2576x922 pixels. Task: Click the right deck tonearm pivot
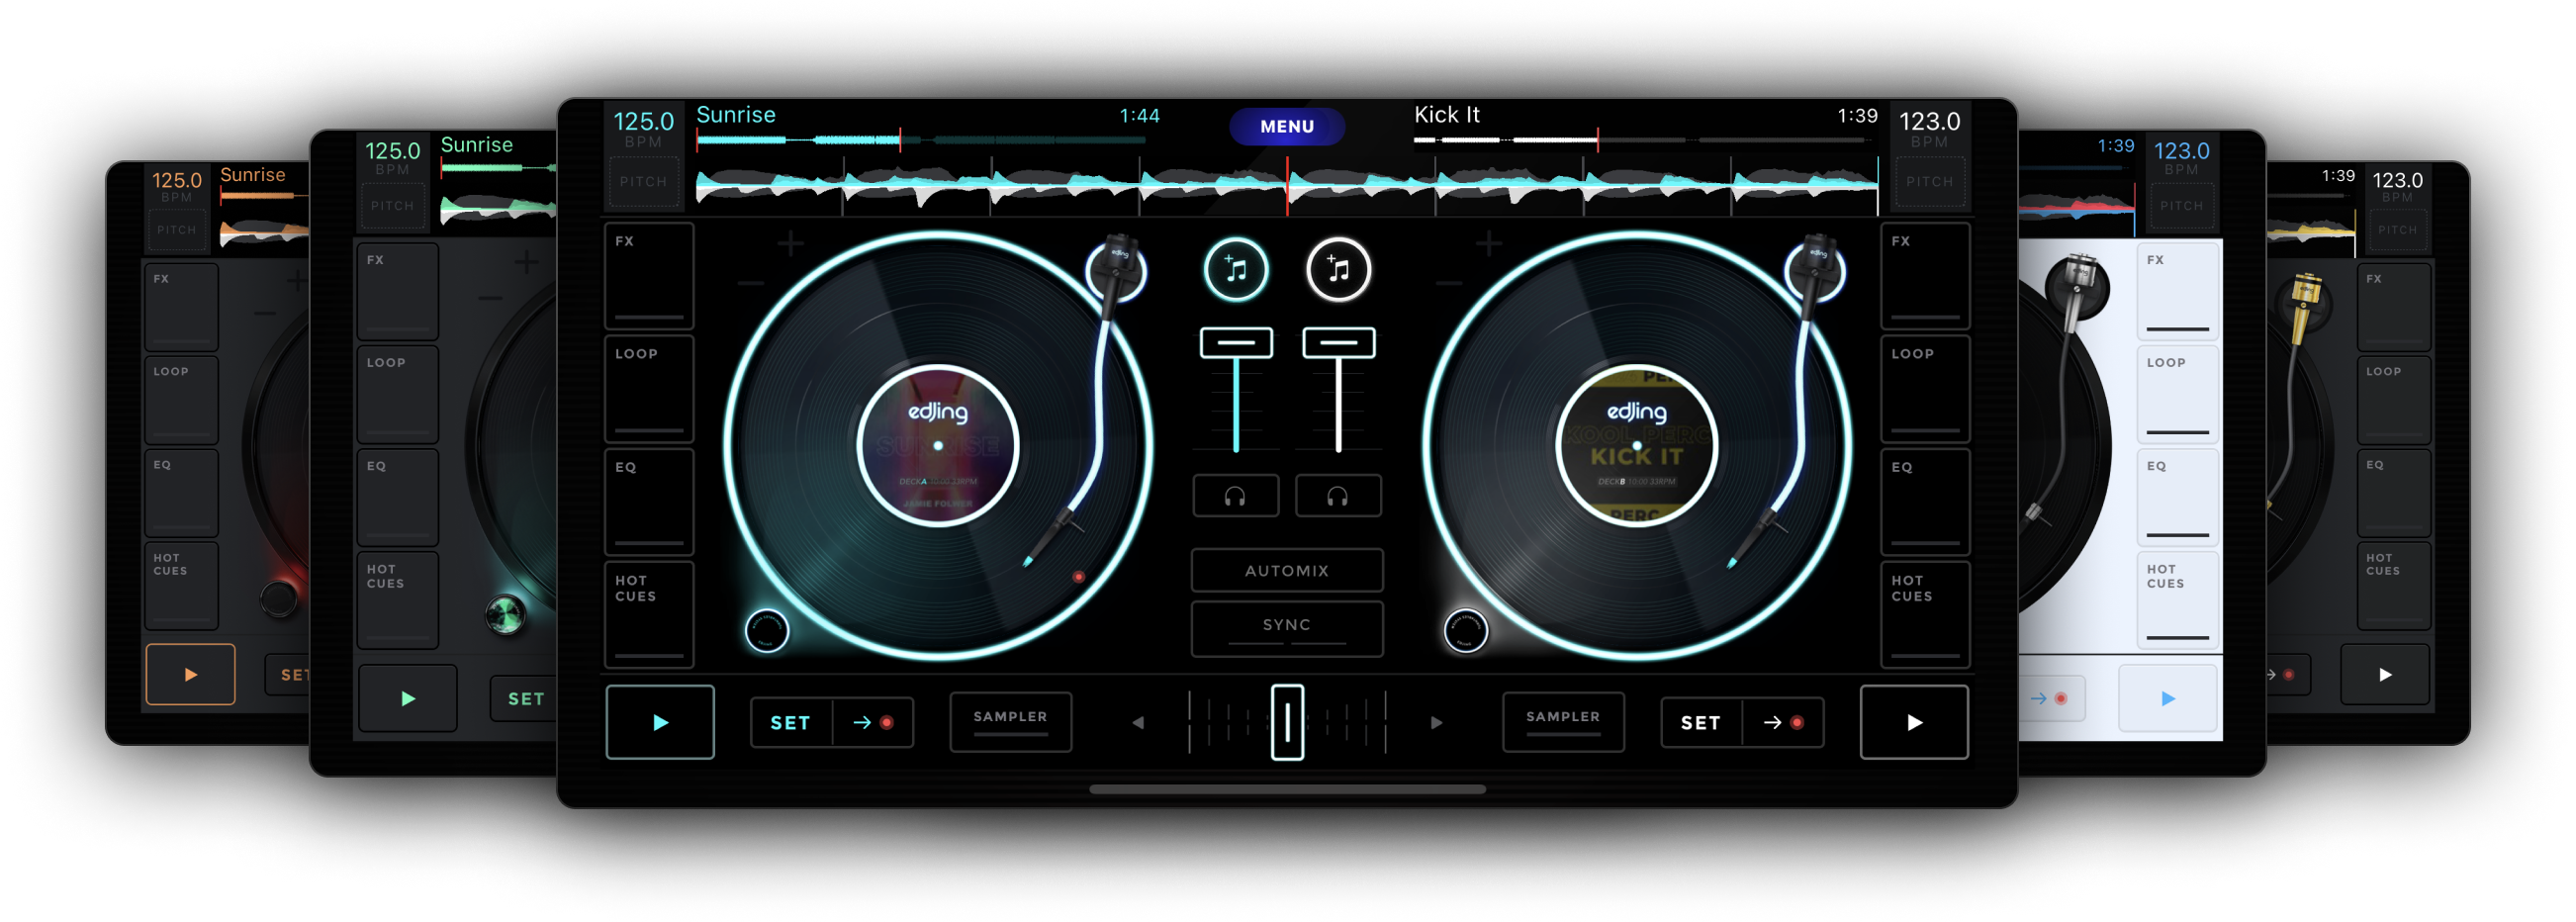point(1815,269)
